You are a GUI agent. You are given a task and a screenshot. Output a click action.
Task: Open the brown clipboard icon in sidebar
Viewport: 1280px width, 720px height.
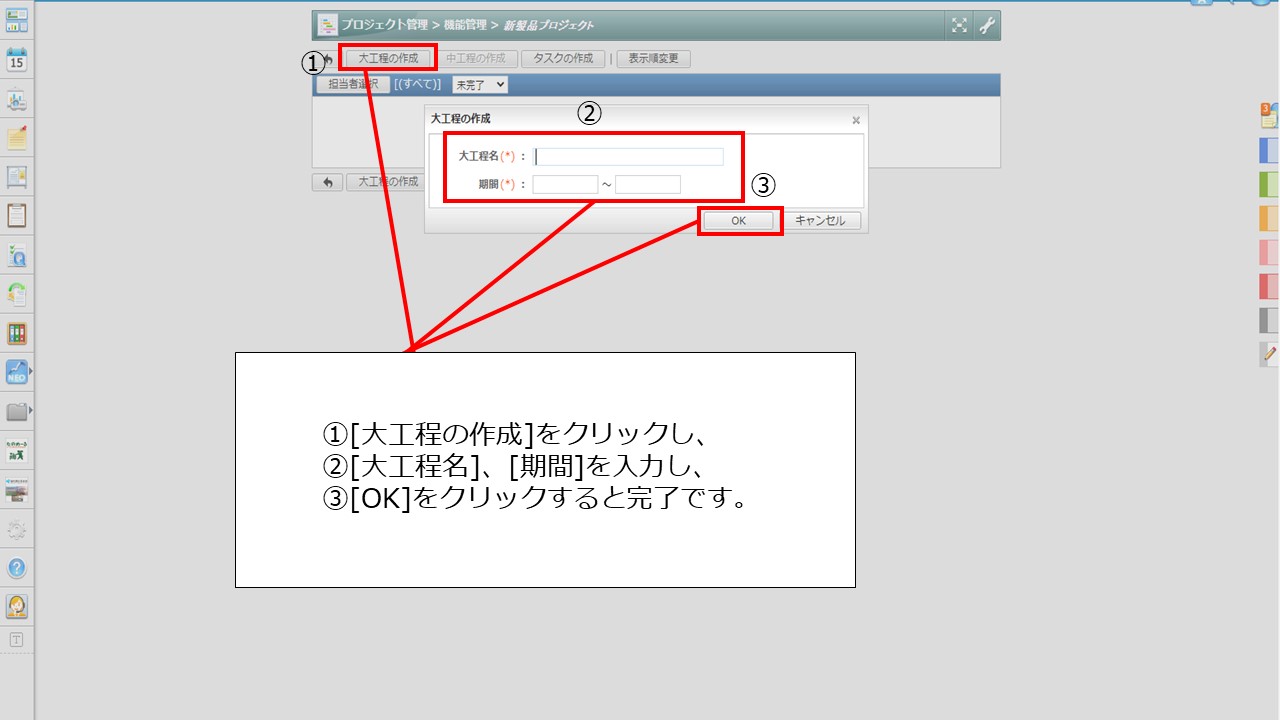(x=17, y=215)
